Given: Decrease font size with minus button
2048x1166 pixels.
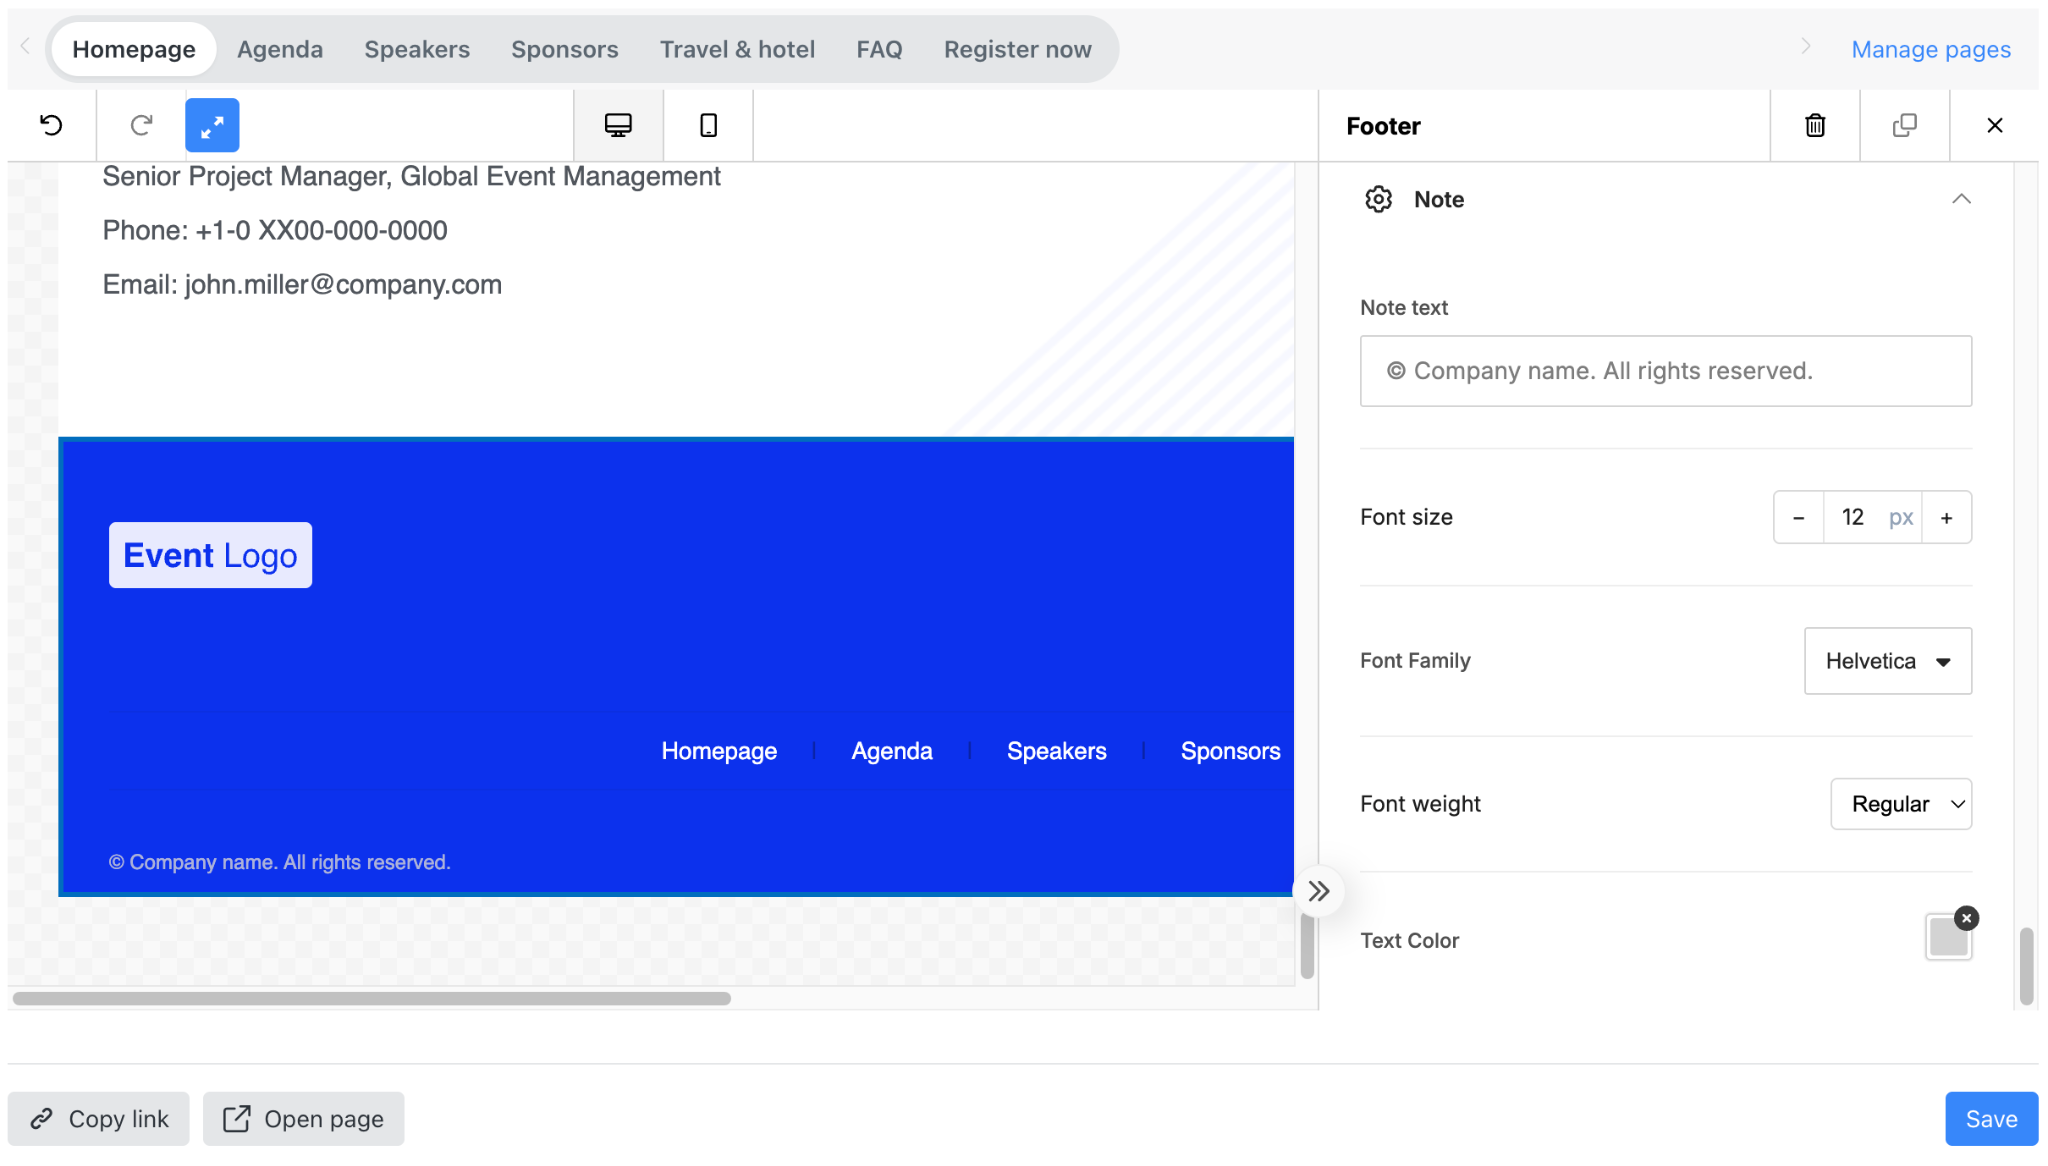Looking at the screenshot, I should tap(1798, 517).
